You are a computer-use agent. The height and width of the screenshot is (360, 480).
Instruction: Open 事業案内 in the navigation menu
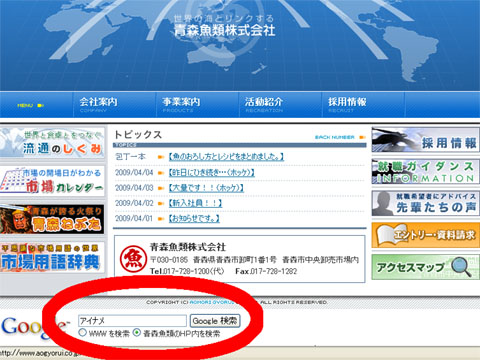181,104
